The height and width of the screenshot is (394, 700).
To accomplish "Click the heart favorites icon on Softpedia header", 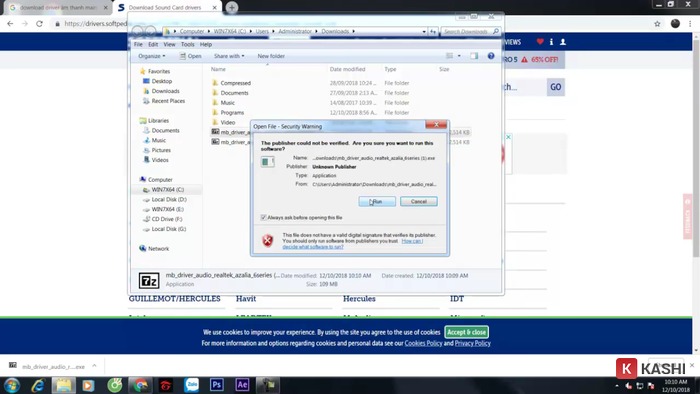I will [540, 41].
